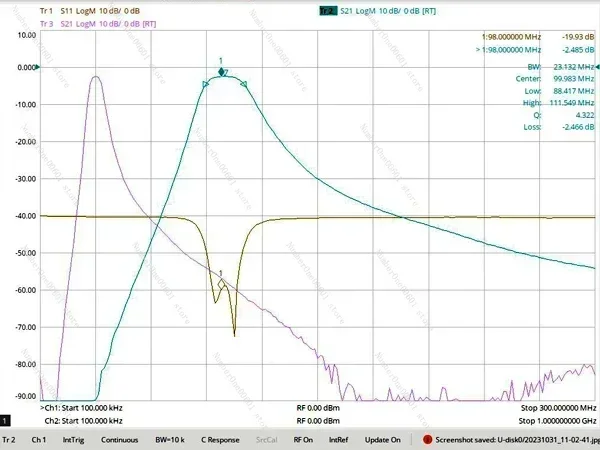Viewport: 600px width, 450px height.
Task: Click the right bandwidth marker triangle
Action: 244,84
